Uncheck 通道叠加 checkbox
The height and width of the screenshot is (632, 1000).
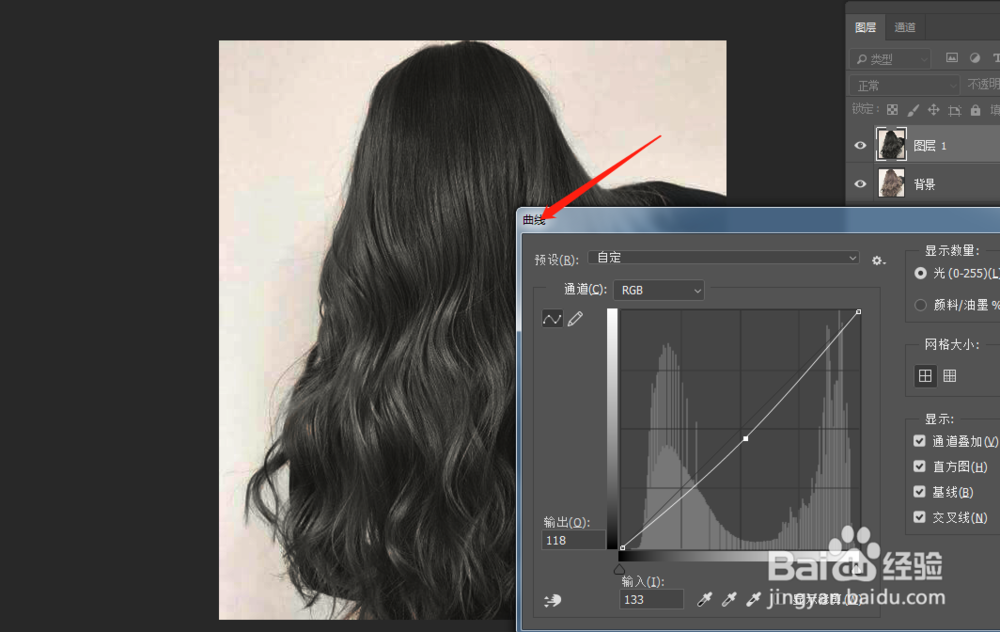(x=919, y=441)
